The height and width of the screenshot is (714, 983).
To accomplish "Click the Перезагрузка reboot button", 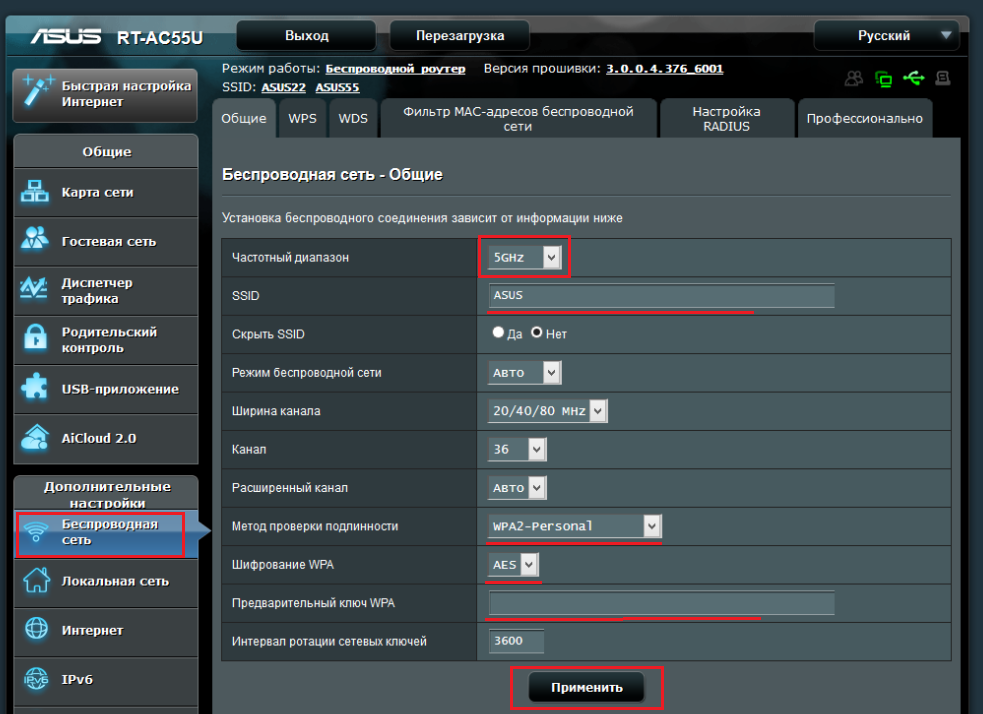I will click(460, 36).
